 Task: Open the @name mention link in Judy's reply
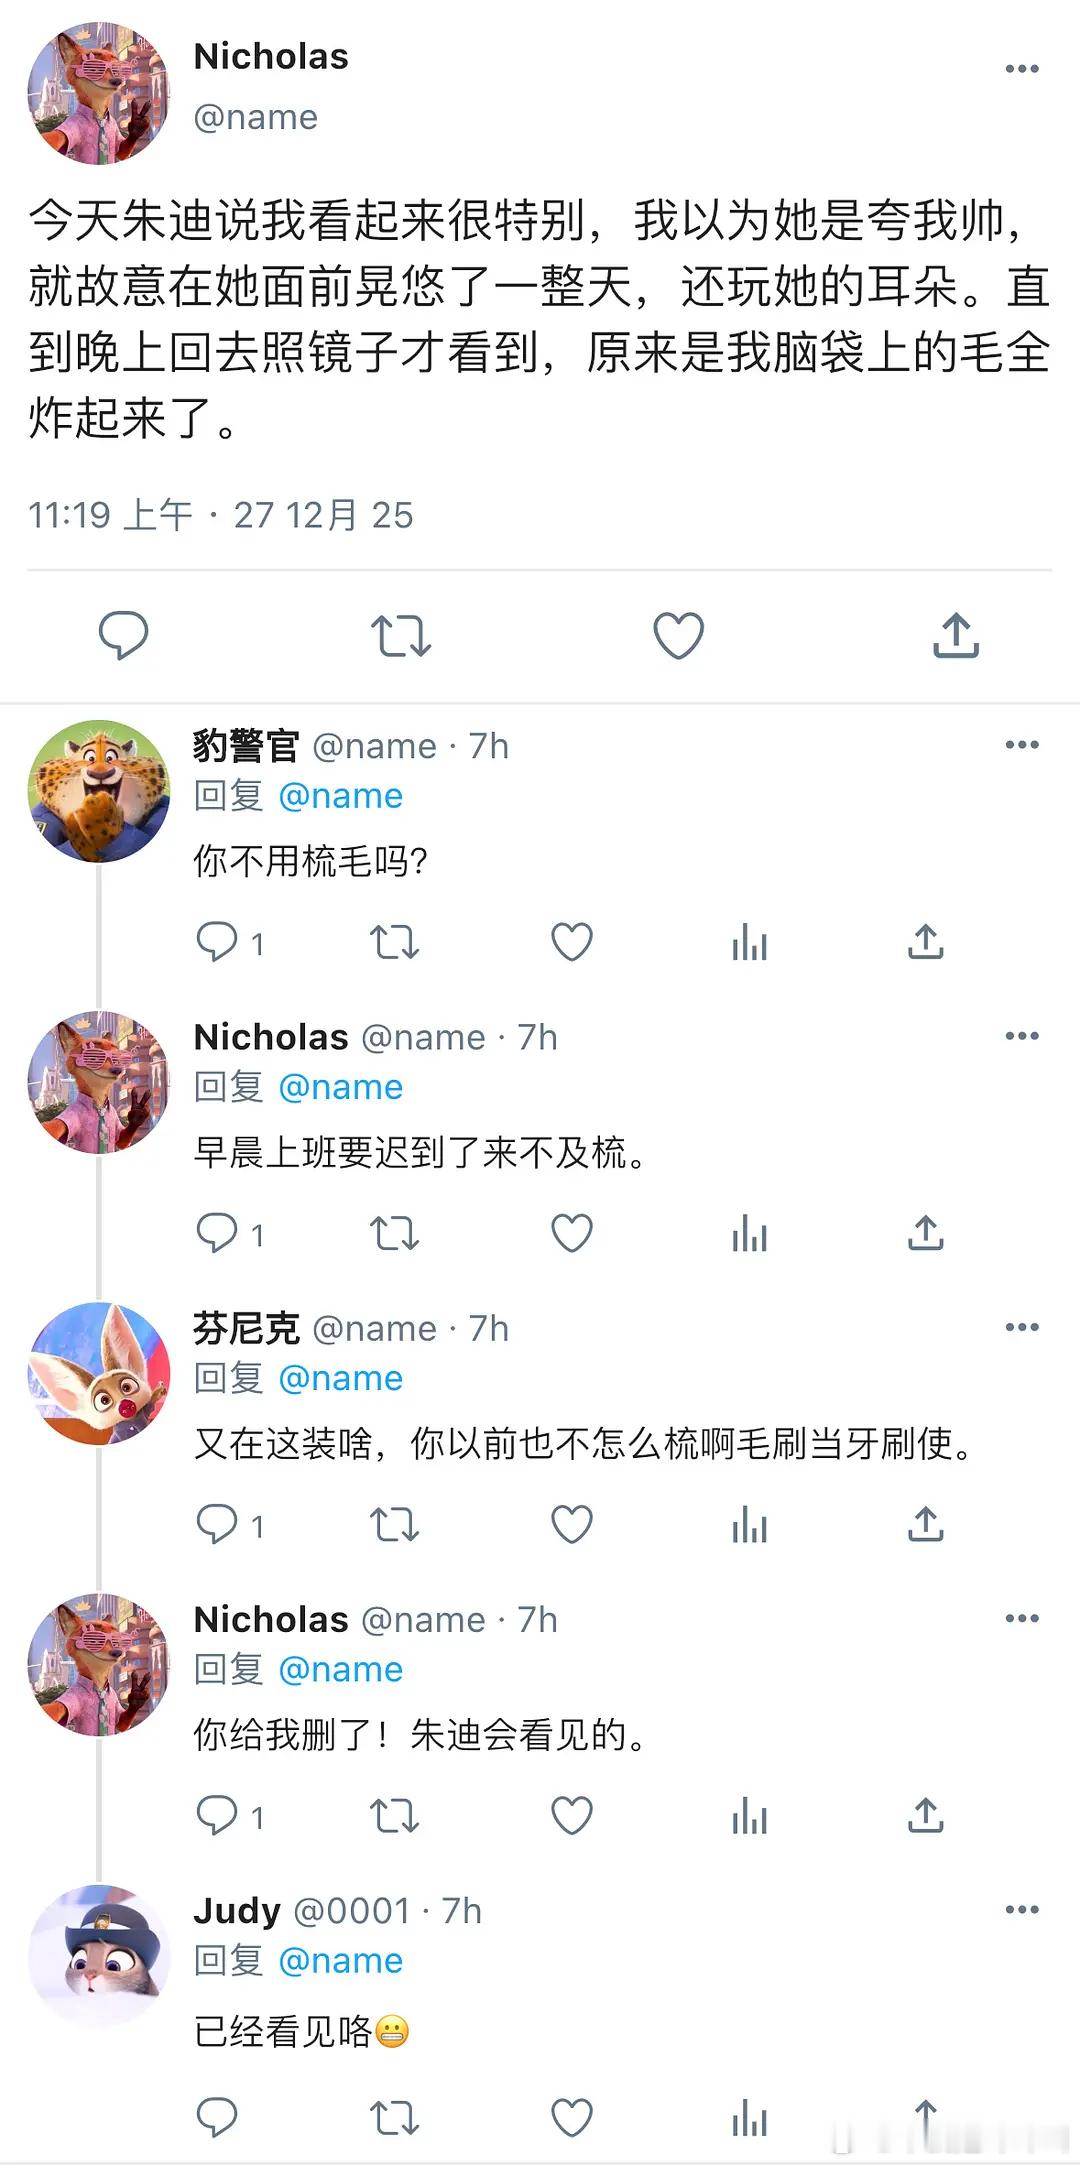pyautogui.click(x=340, y=1961)
